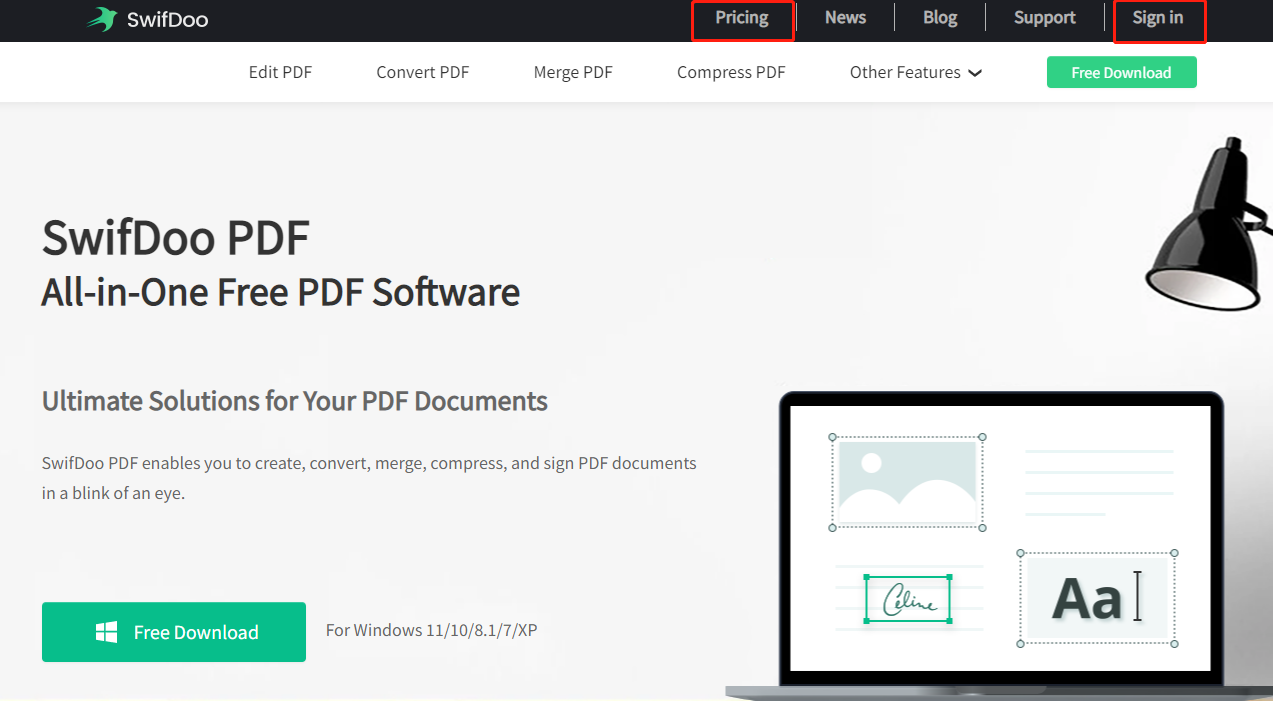Go to the News section
The height and width of the screenshot is (701, 1273).
845,18
